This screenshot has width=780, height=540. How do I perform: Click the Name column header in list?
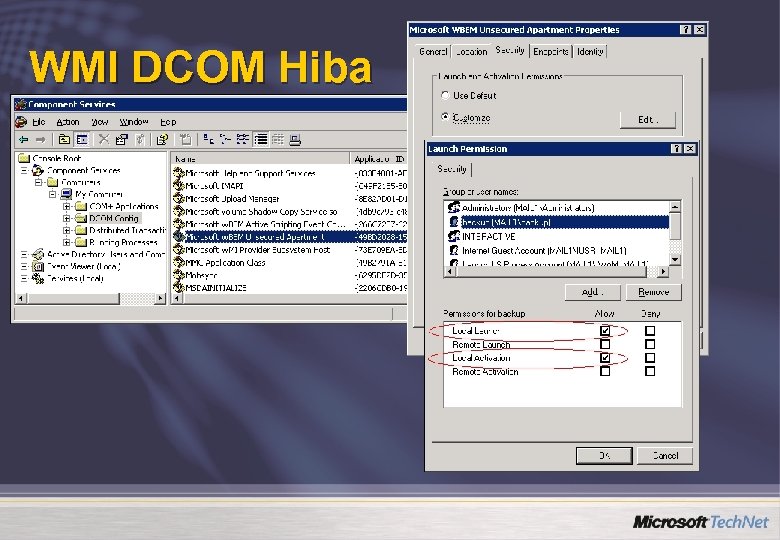[x=260, y=159]
